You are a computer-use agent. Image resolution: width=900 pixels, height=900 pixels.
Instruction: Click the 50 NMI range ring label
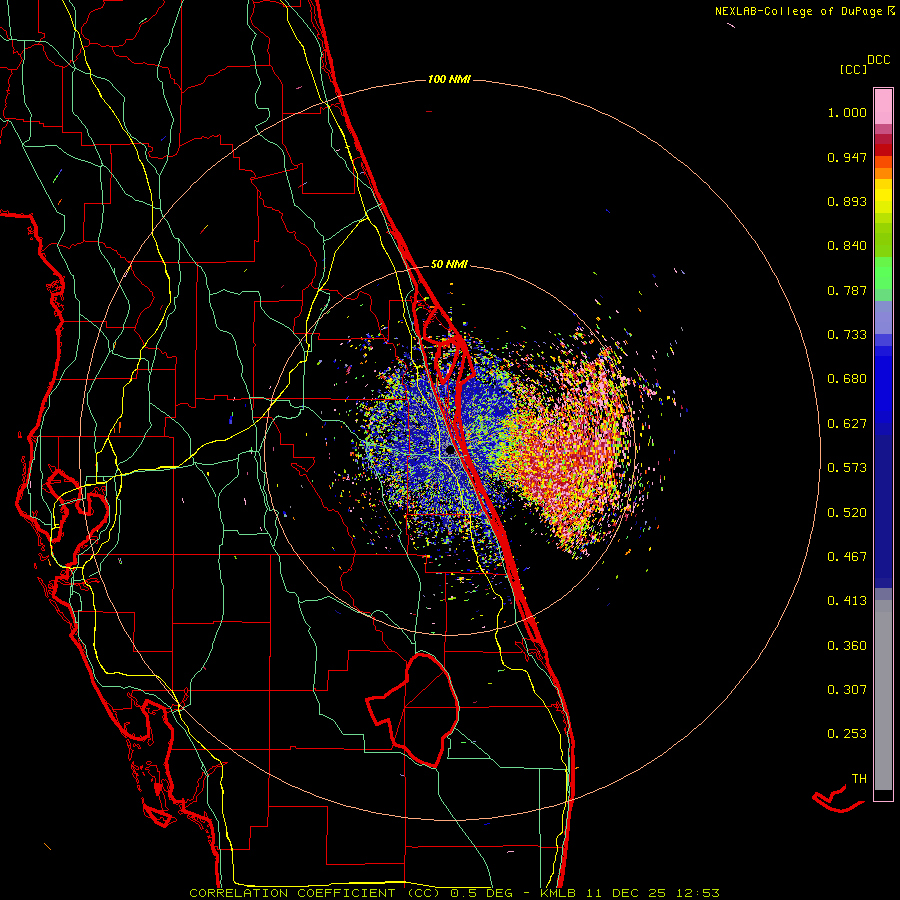point(449,264)
